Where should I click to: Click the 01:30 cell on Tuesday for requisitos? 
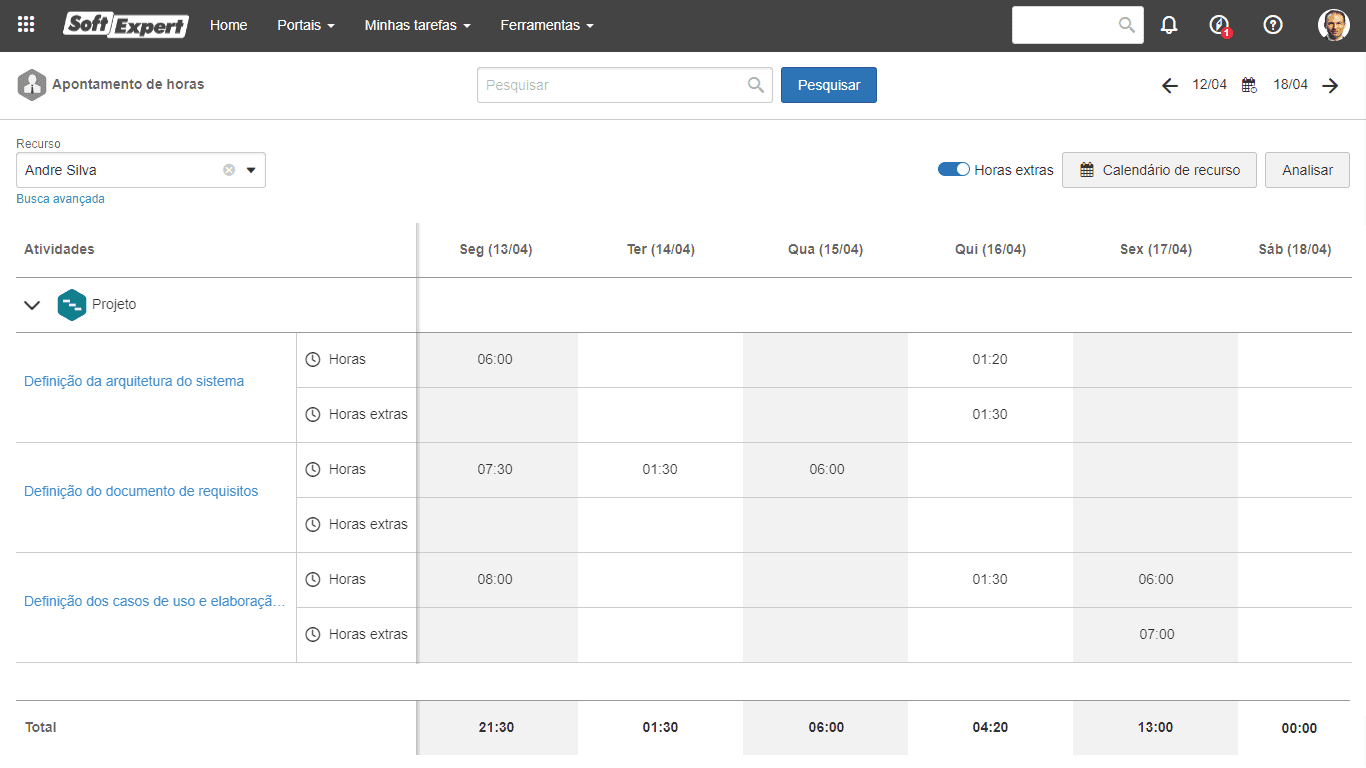[660, 469]
